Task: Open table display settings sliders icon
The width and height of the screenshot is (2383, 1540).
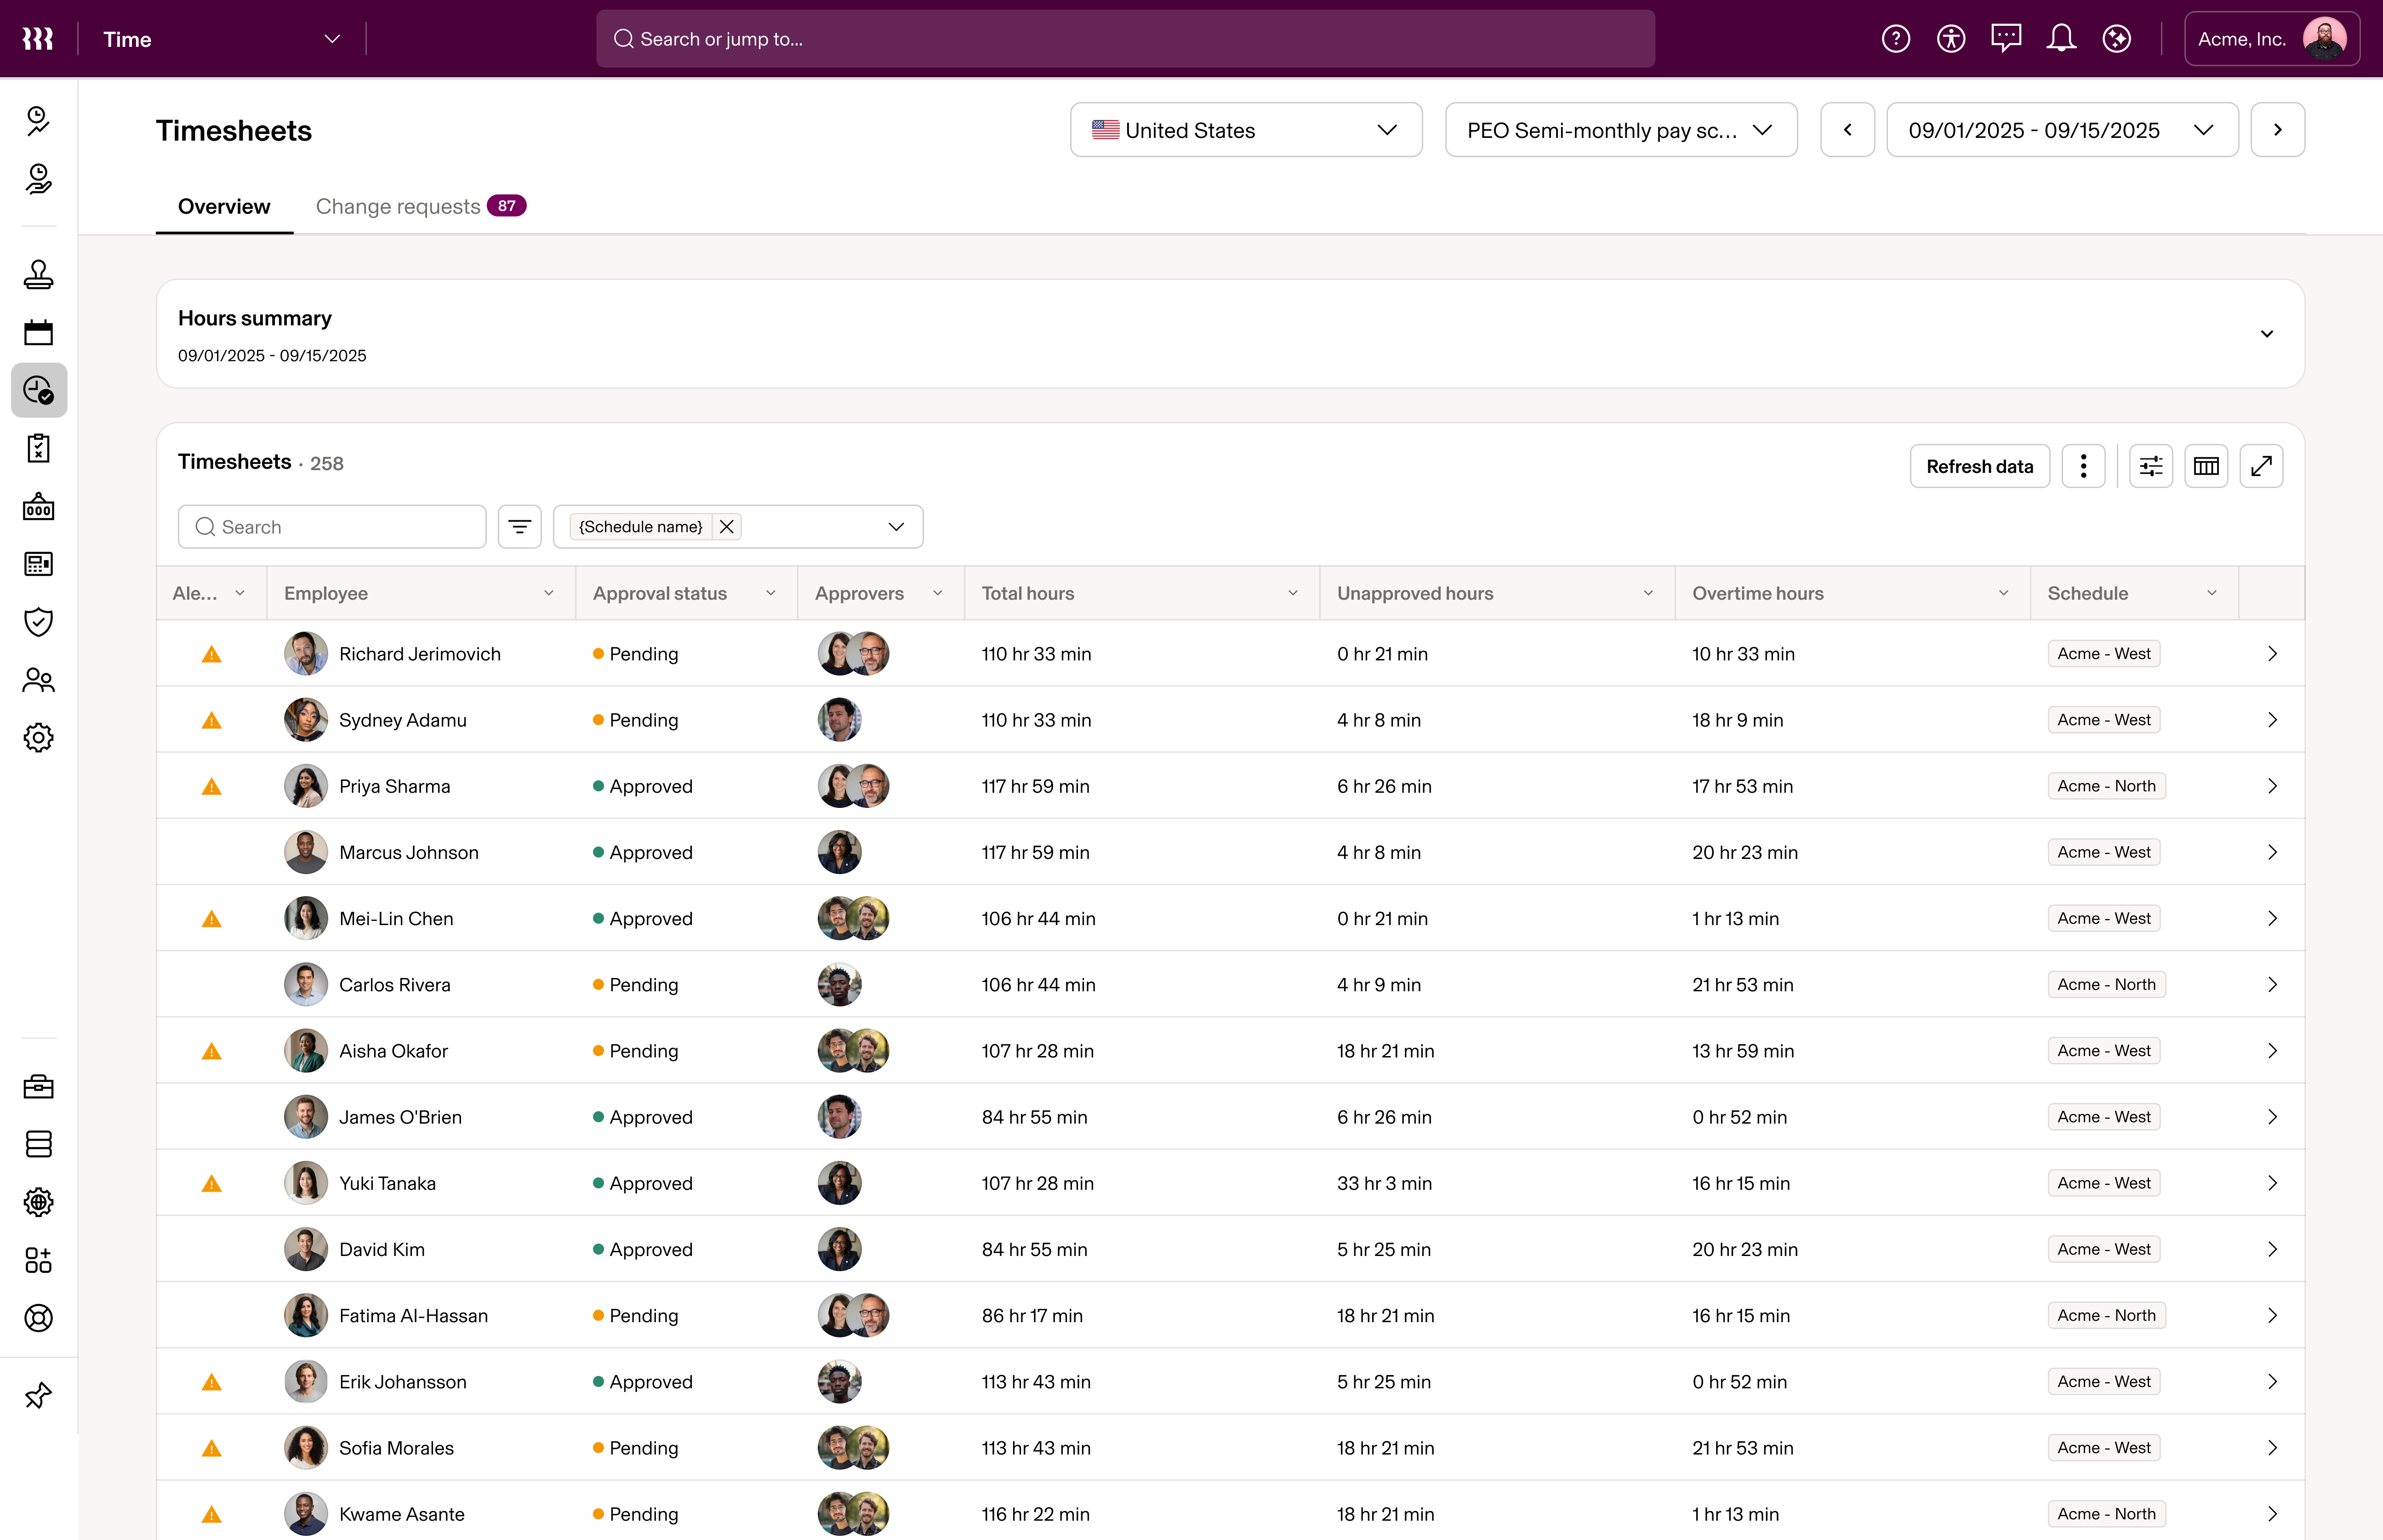Action: tap(2150, 466)
